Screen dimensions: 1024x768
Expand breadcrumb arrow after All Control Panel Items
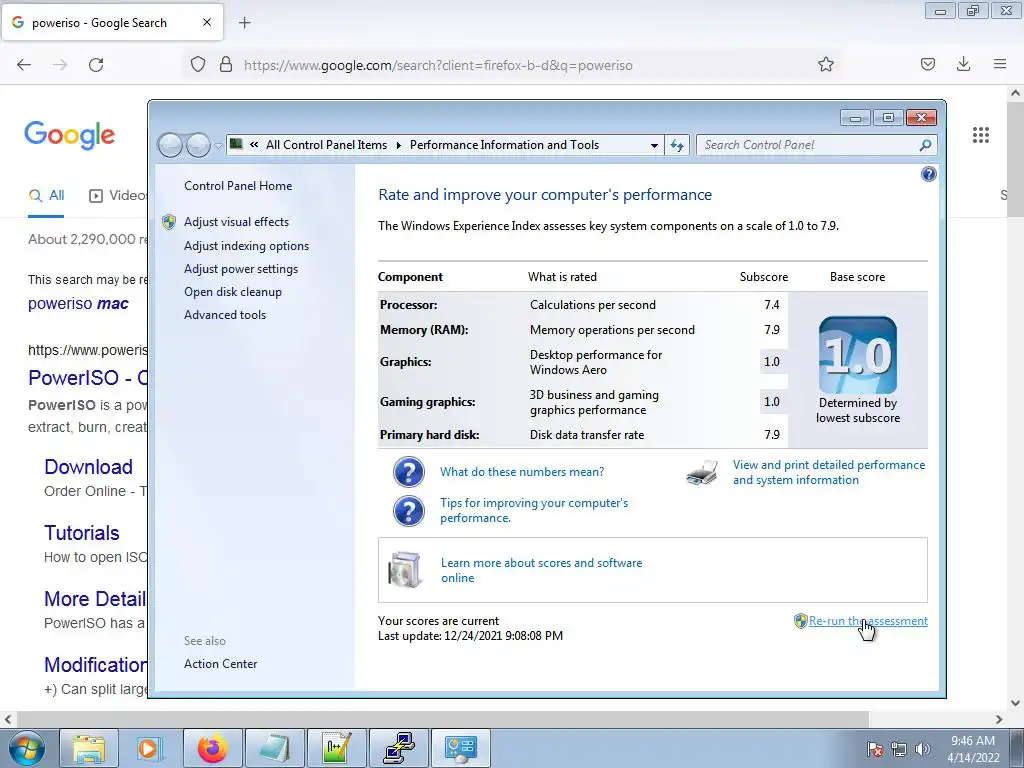[398, 145]
